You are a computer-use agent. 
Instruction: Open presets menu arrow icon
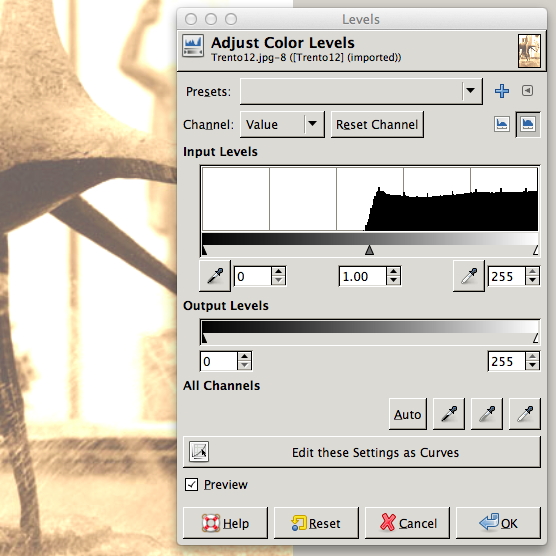(x=527, y=91)
